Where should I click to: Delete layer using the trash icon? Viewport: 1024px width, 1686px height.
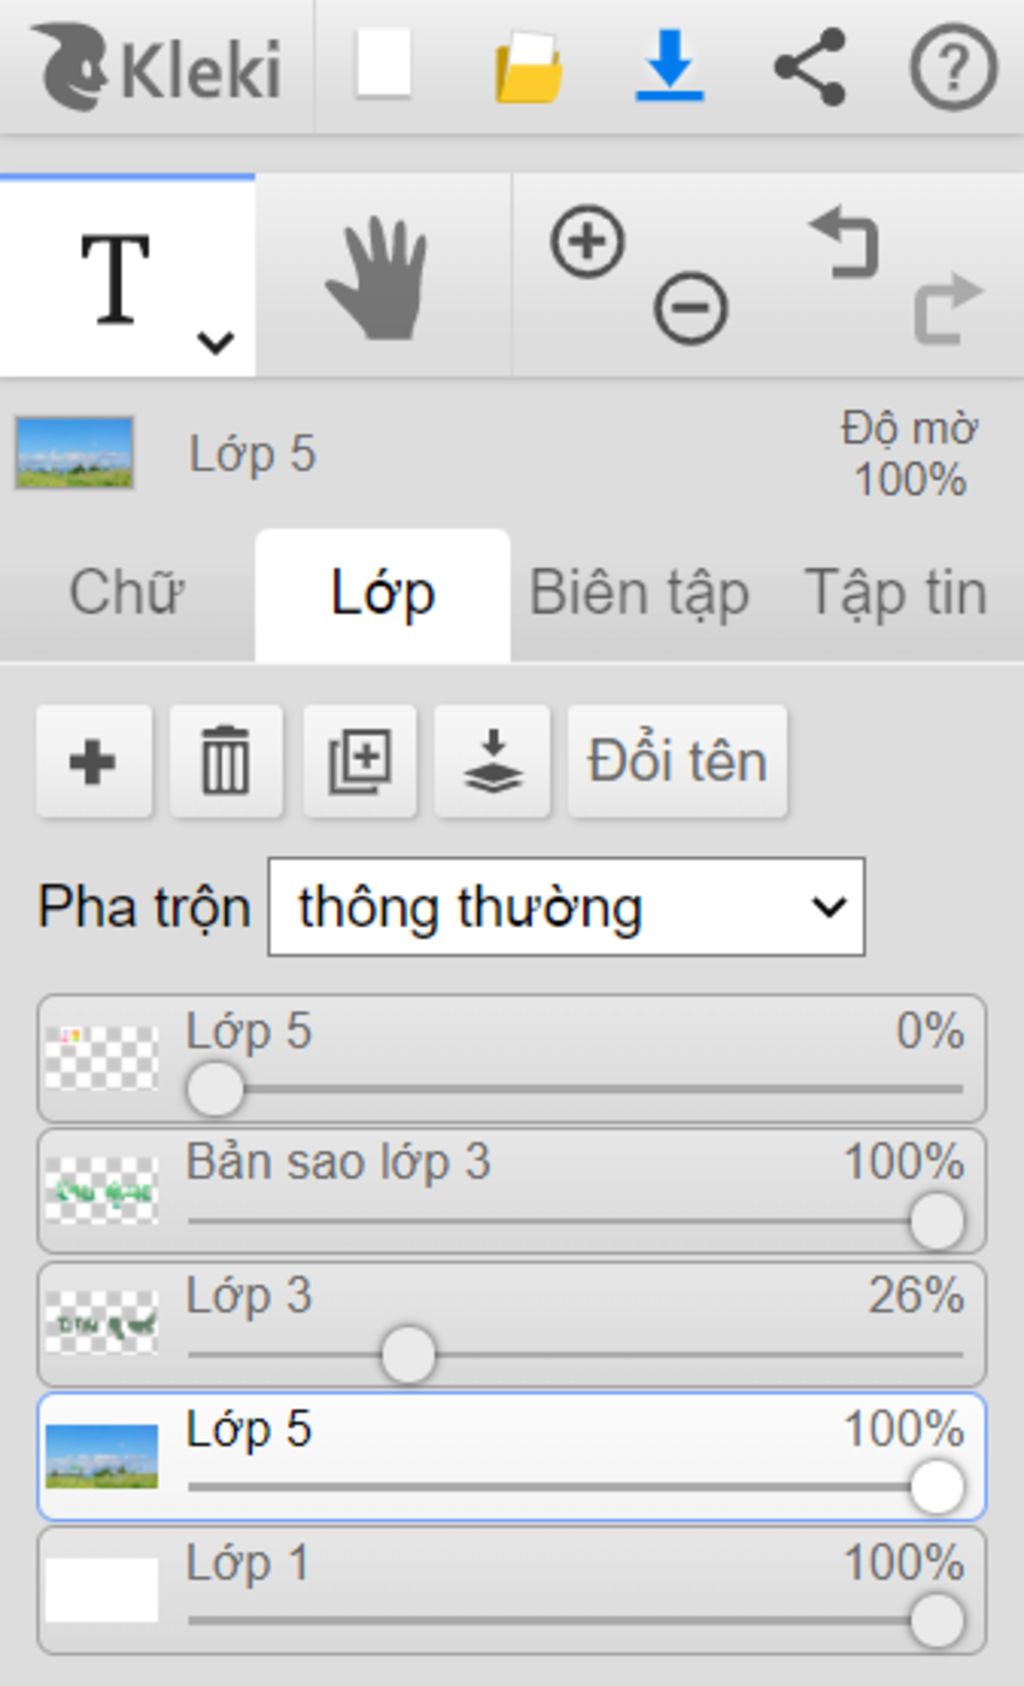click(226, 762)
